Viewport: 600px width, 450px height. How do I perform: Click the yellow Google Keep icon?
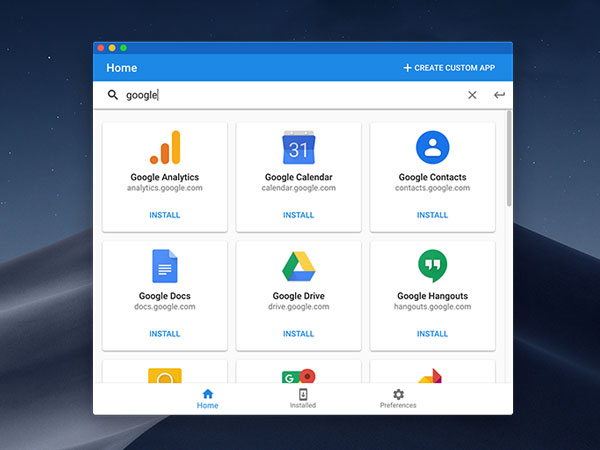(x=165, y=375)
